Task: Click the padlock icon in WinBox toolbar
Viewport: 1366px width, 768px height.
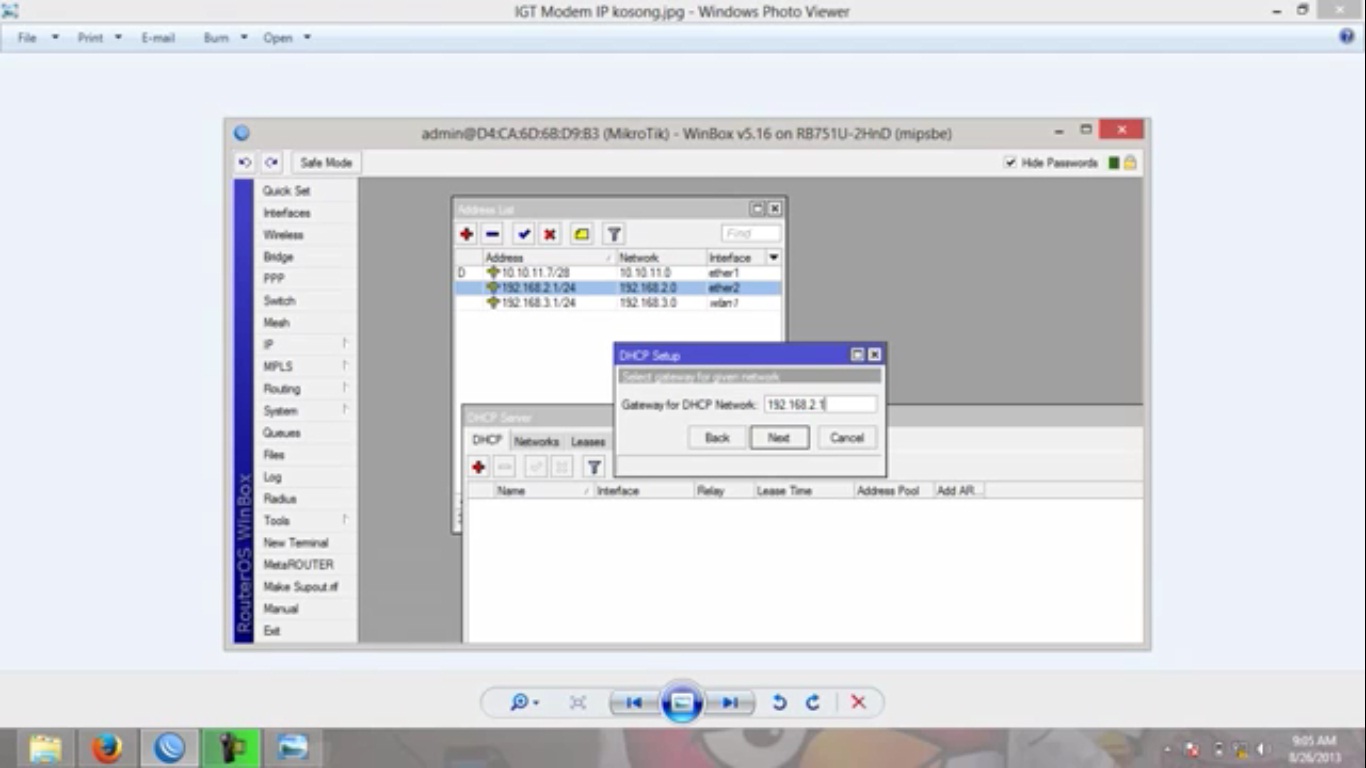Action: click(1130, 162)
